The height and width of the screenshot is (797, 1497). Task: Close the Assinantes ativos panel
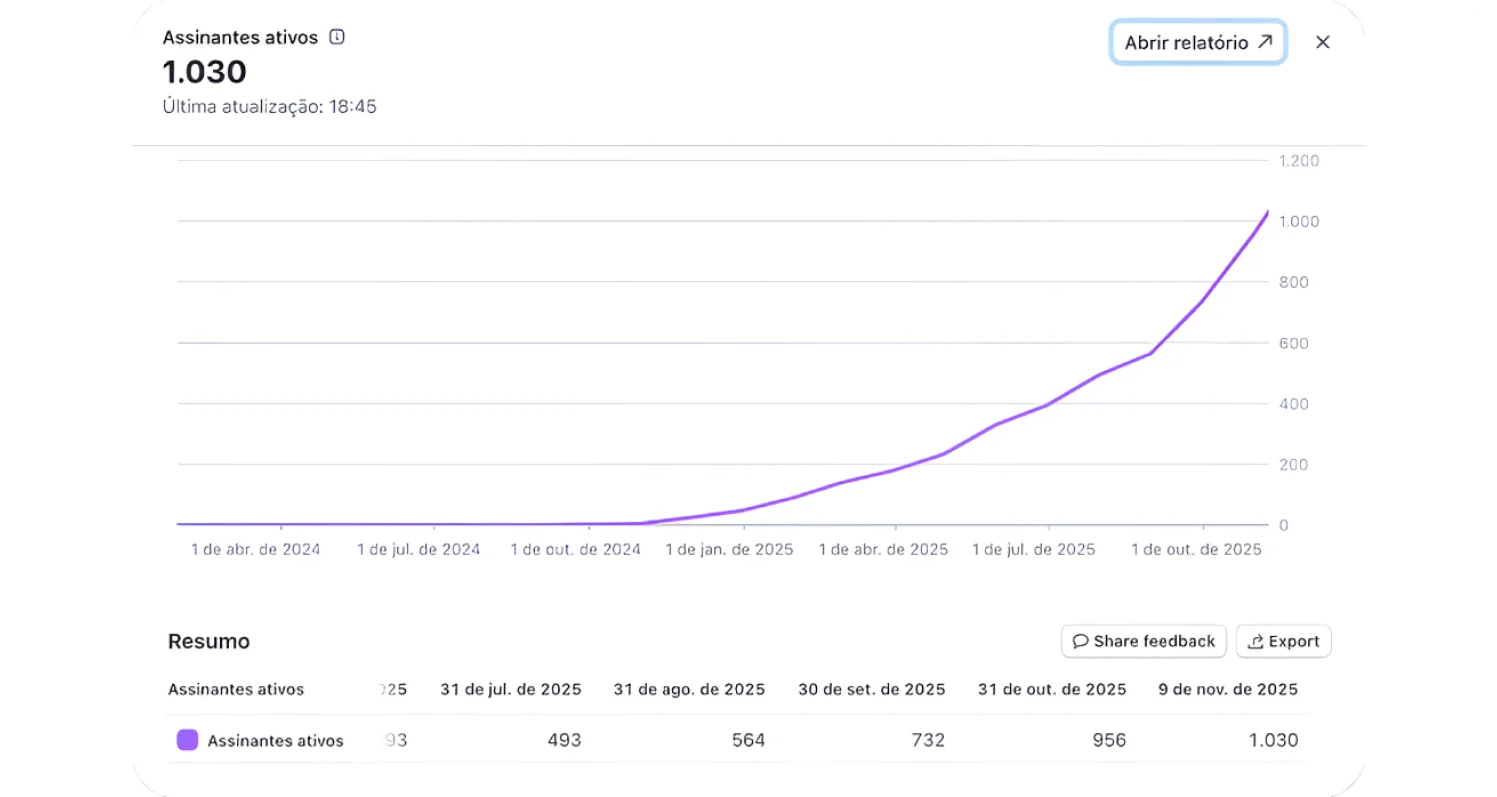coord(1322,42)
